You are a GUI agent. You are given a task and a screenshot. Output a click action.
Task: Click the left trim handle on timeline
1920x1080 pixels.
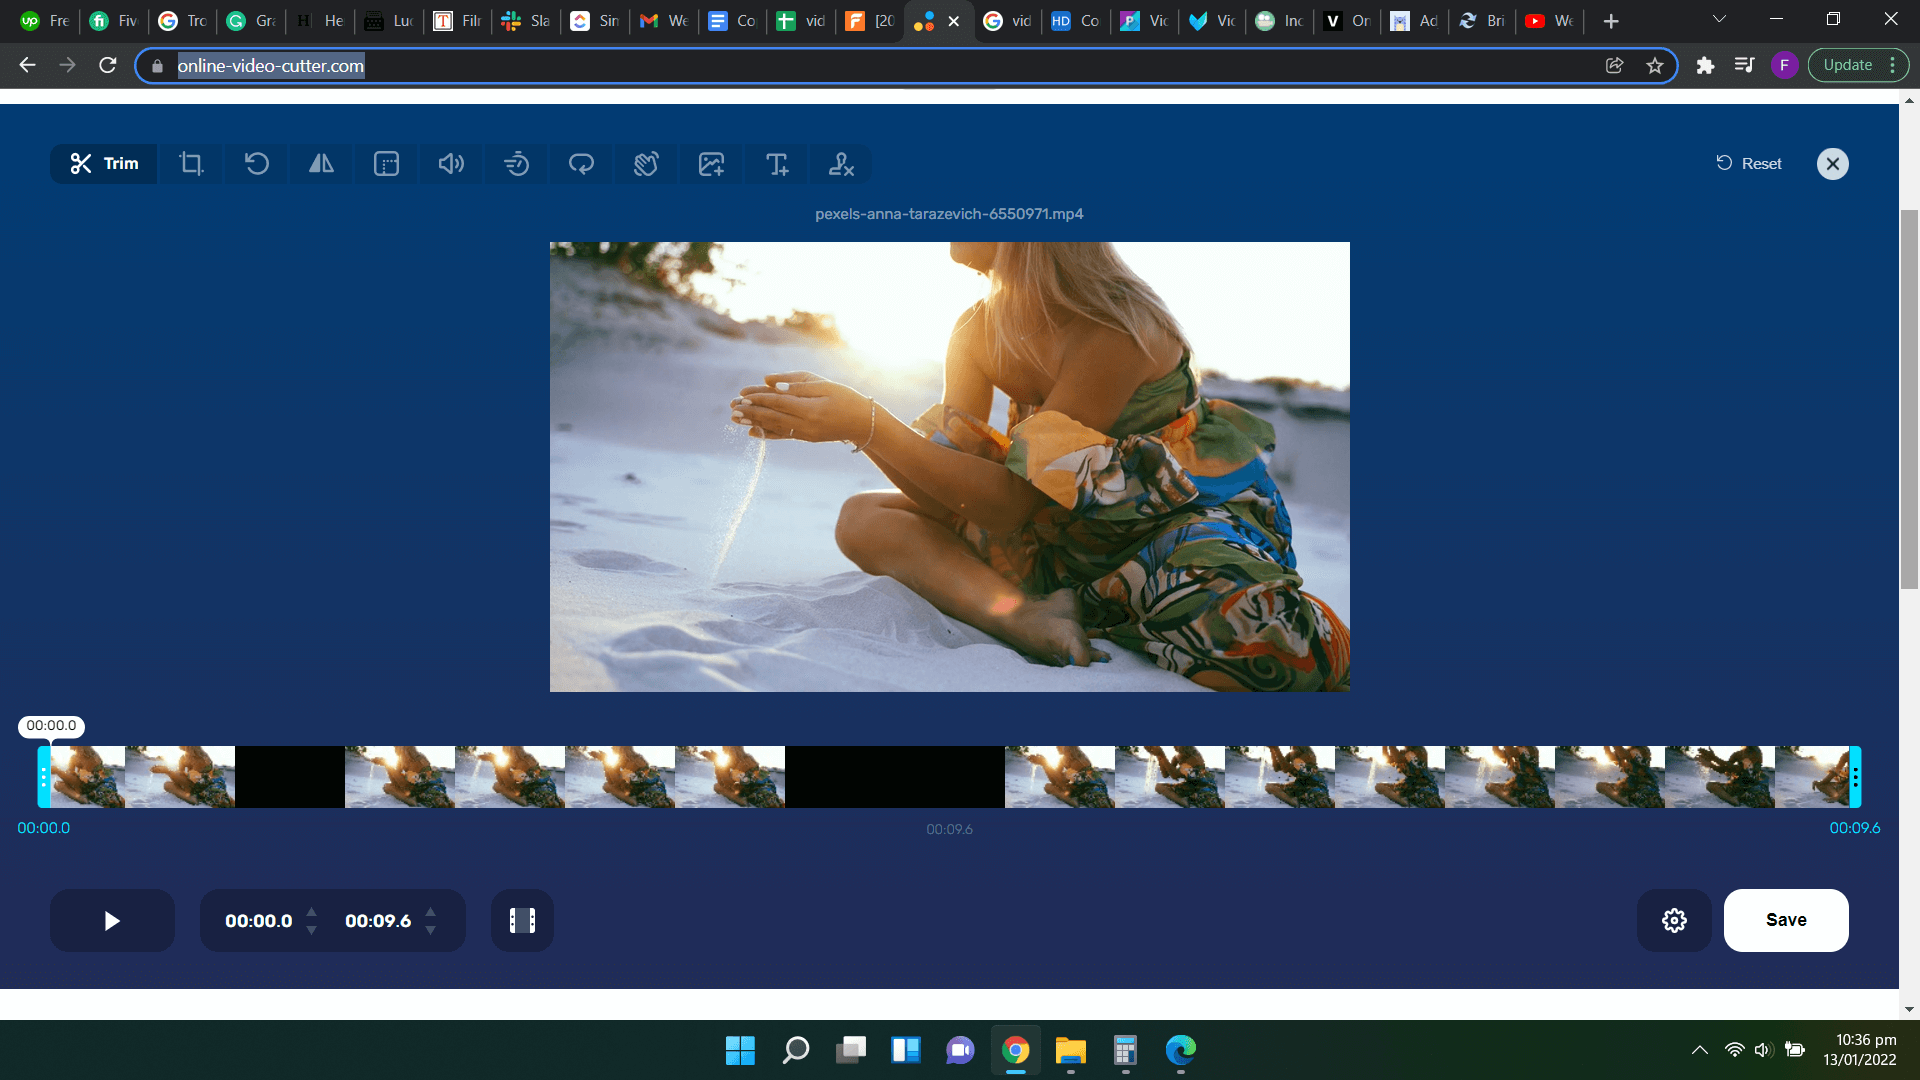pyautogui.click(x=44, y=777)
